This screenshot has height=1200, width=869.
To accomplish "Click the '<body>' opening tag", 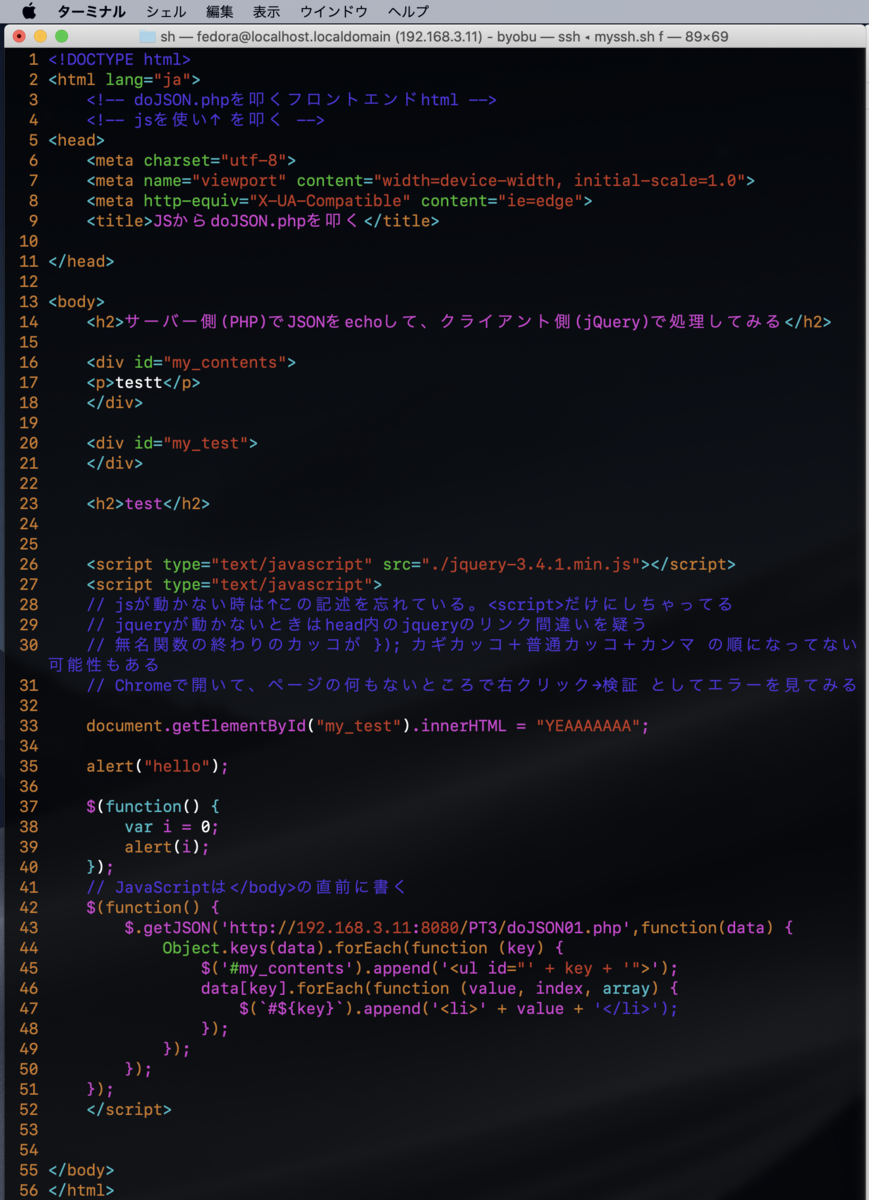I will click(76, 302).
